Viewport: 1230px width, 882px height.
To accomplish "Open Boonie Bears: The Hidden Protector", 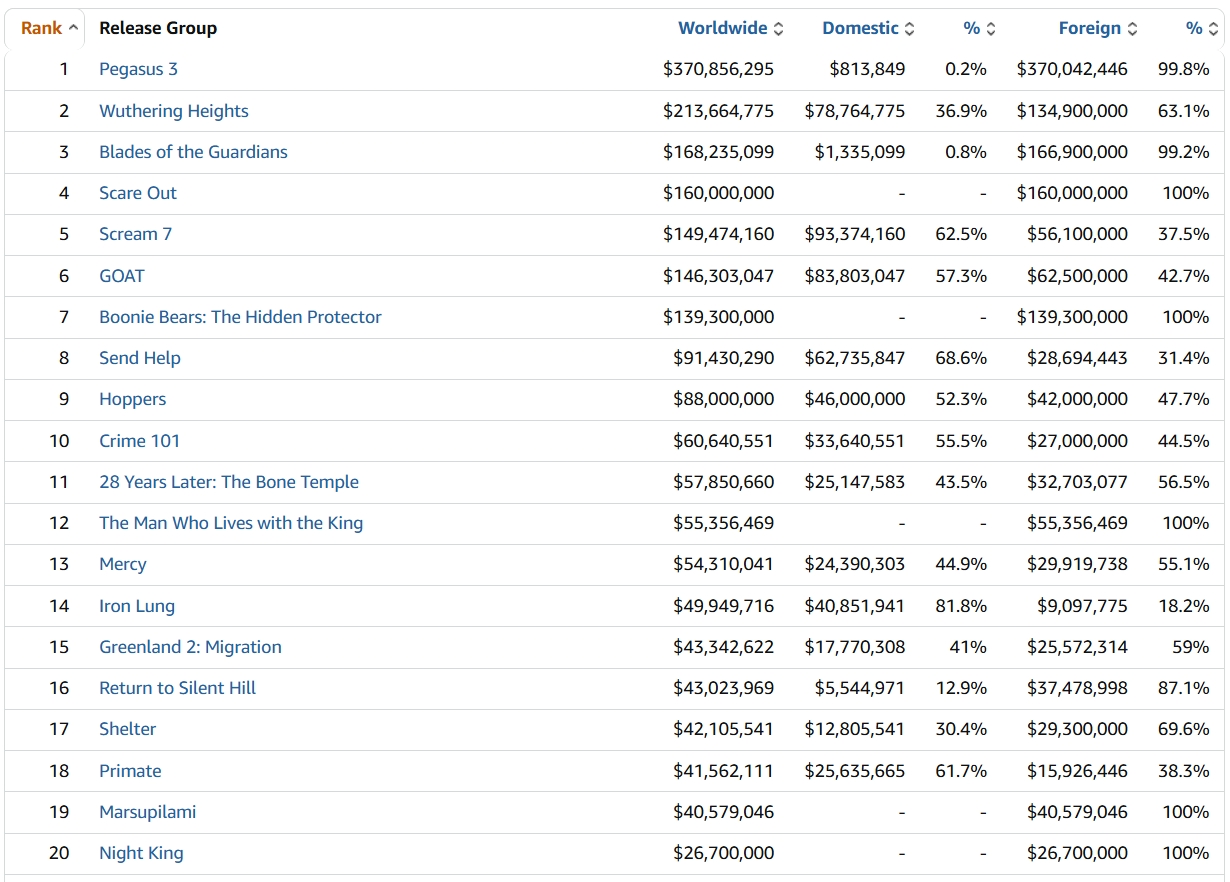I will tap(240, 317).
